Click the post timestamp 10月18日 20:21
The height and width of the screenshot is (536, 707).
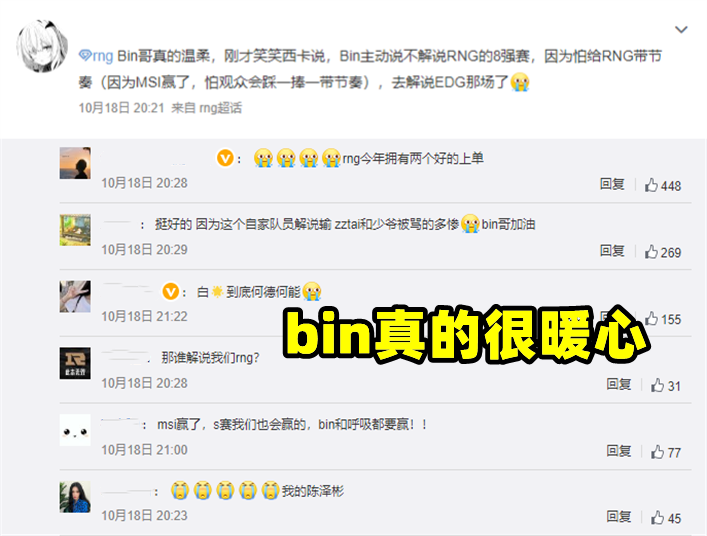pyautogui.click(x=121, y=108)
